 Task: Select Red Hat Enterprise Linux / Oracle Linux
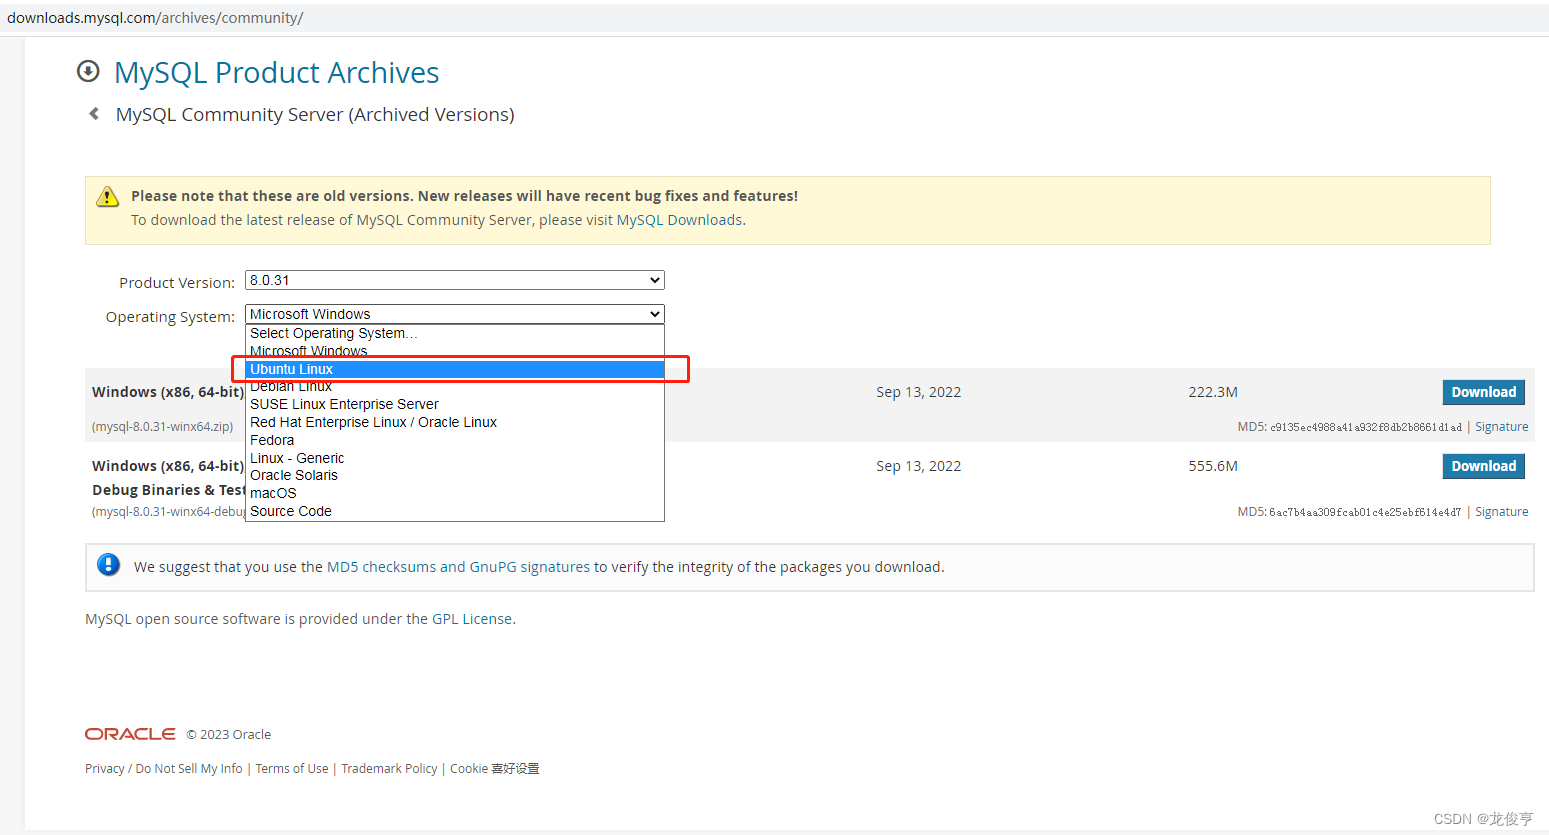[x=455, y=422]
